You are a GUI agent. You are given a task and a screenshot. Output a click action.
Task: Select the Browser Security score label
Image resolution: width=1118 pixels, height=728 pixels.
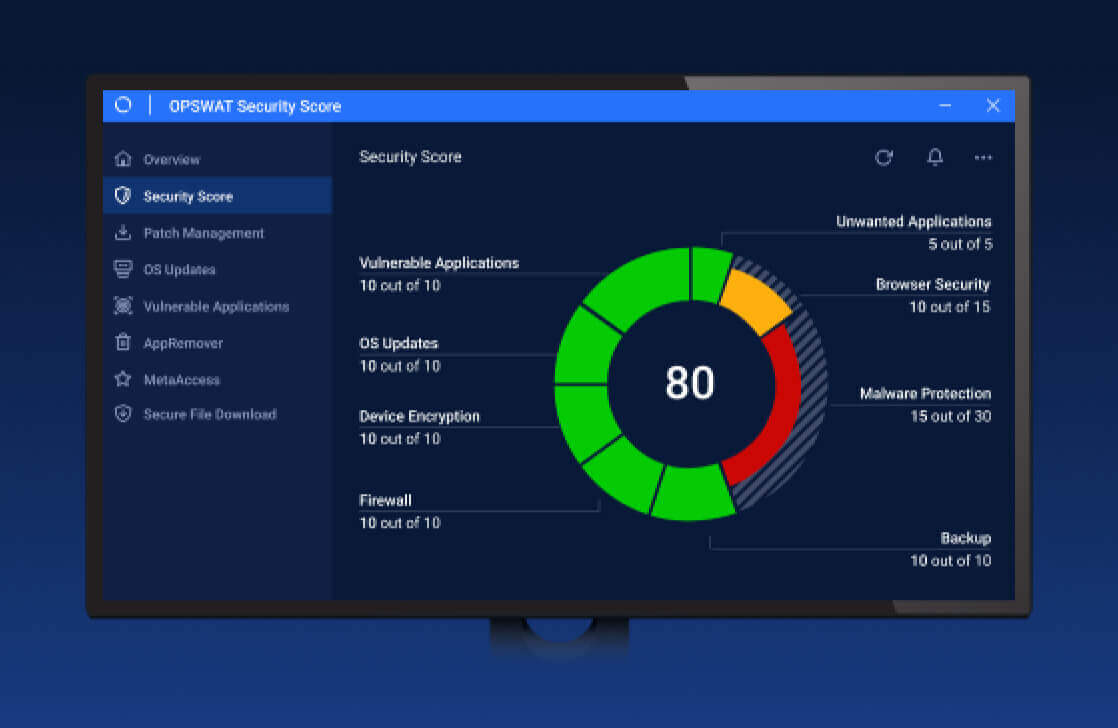pos(932,285)
